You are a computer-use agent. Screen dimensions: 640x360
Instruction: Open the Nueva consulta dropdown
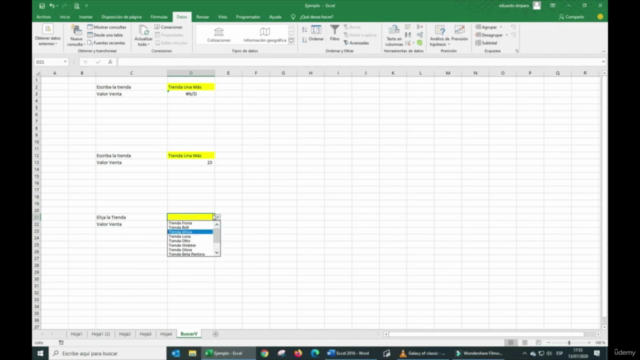[76, 36]
